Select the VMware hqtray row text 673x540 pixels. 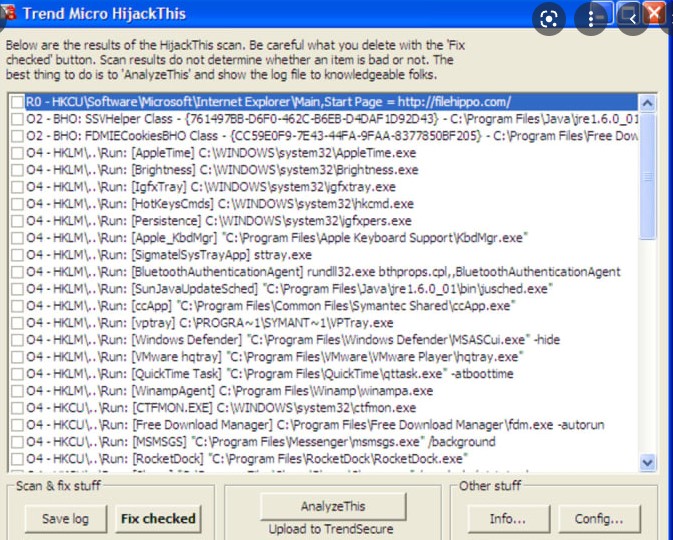(x=275, y=357)
